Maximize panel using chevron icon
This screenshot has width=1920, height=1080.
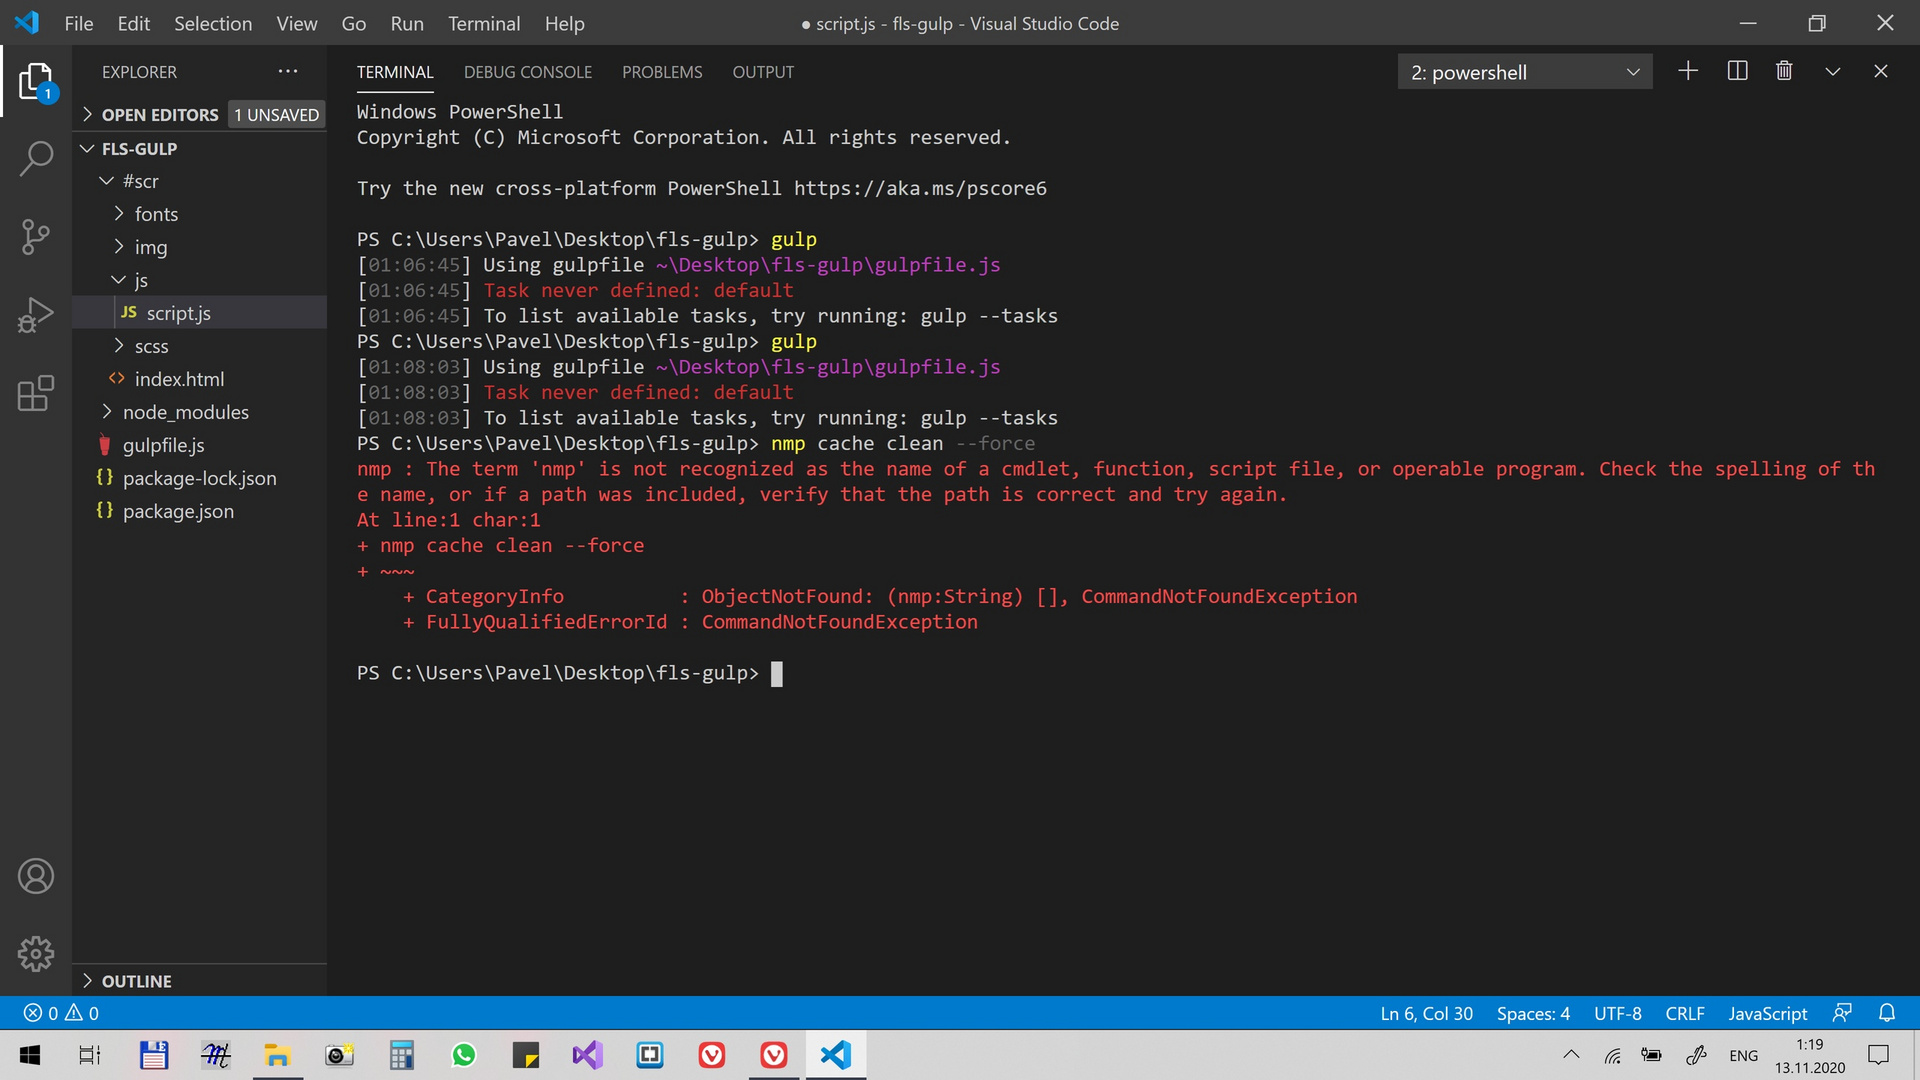[1832, 71]
